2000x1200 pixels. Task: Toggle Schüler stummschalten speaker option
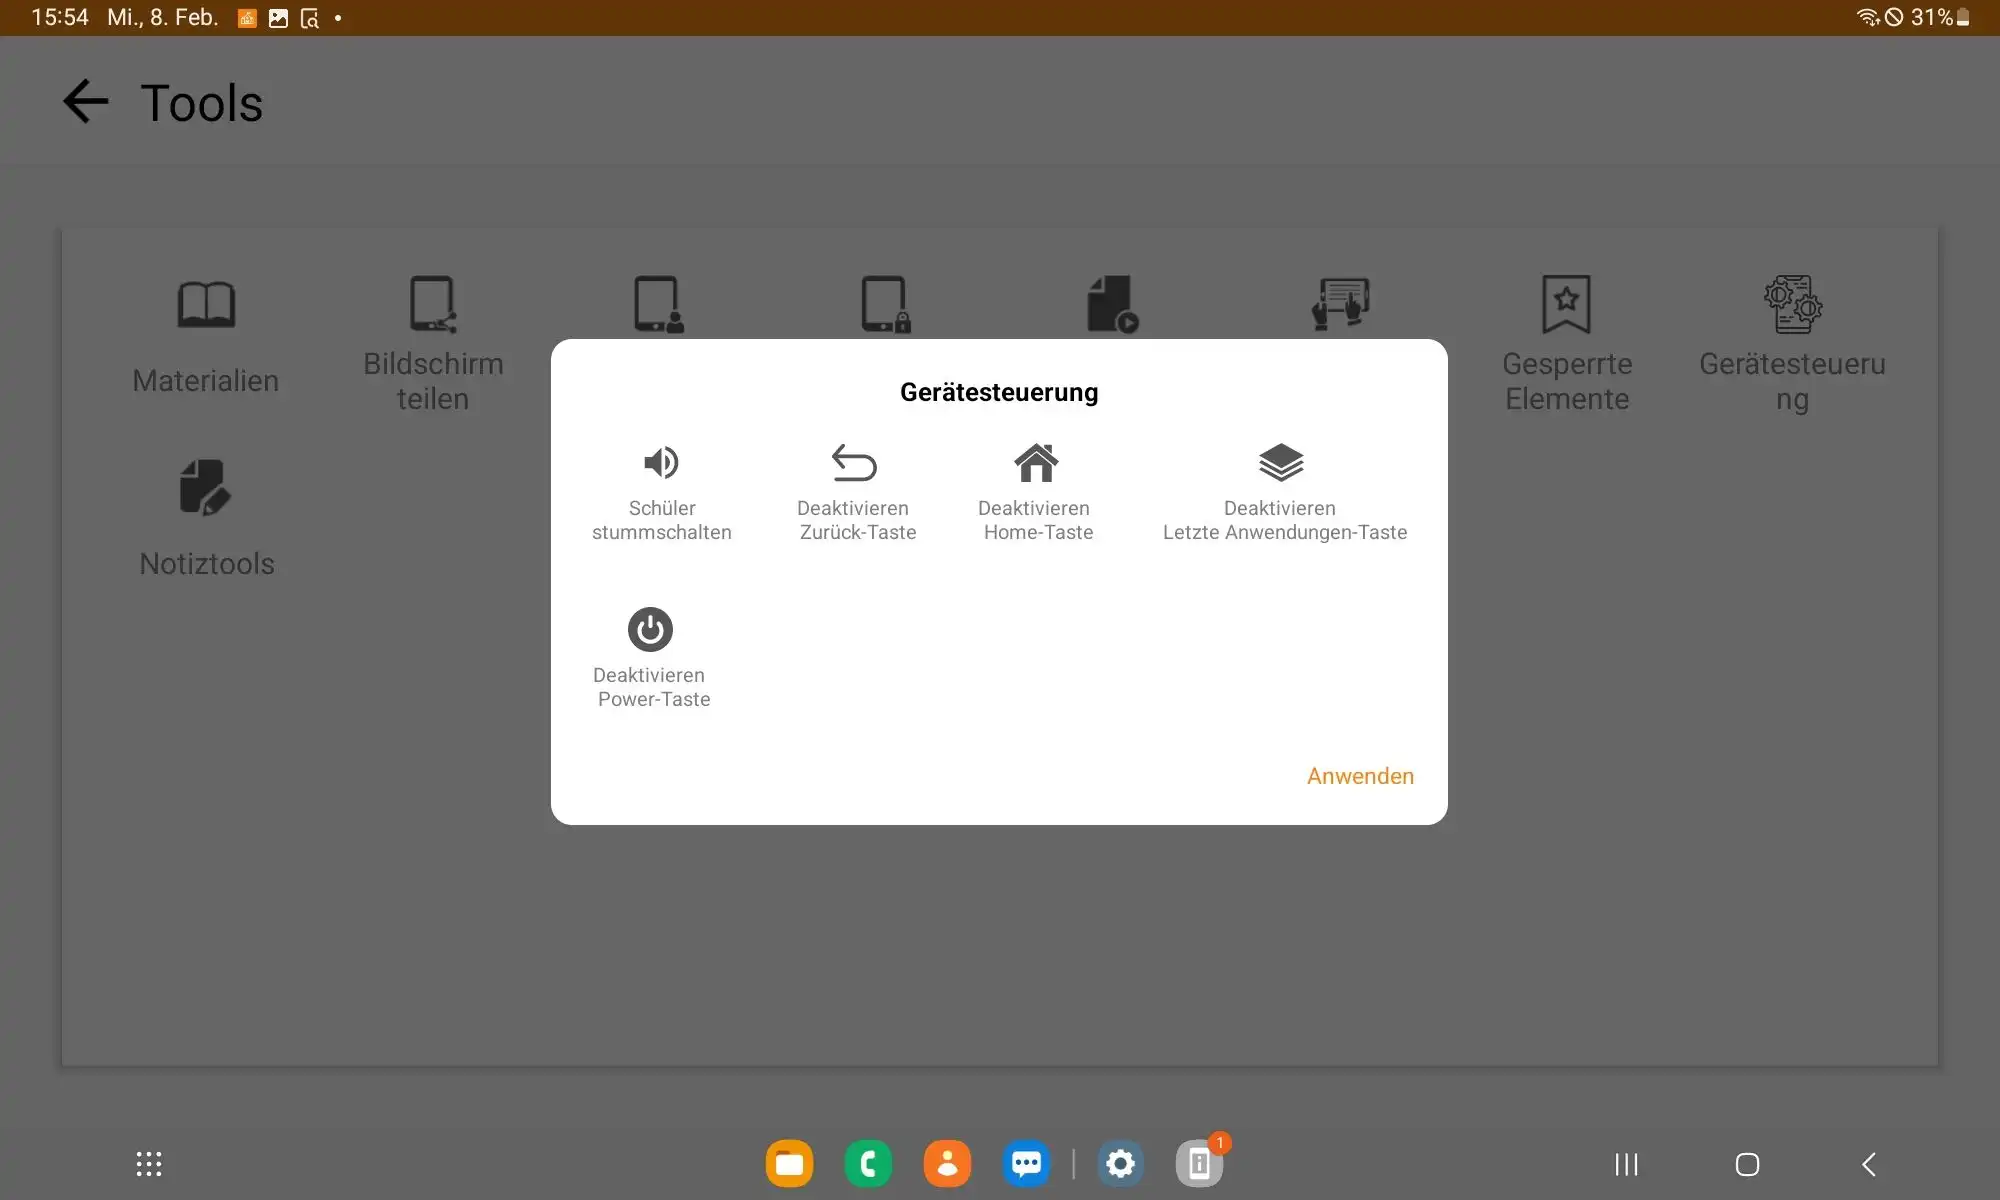click(x=661, y=493)
